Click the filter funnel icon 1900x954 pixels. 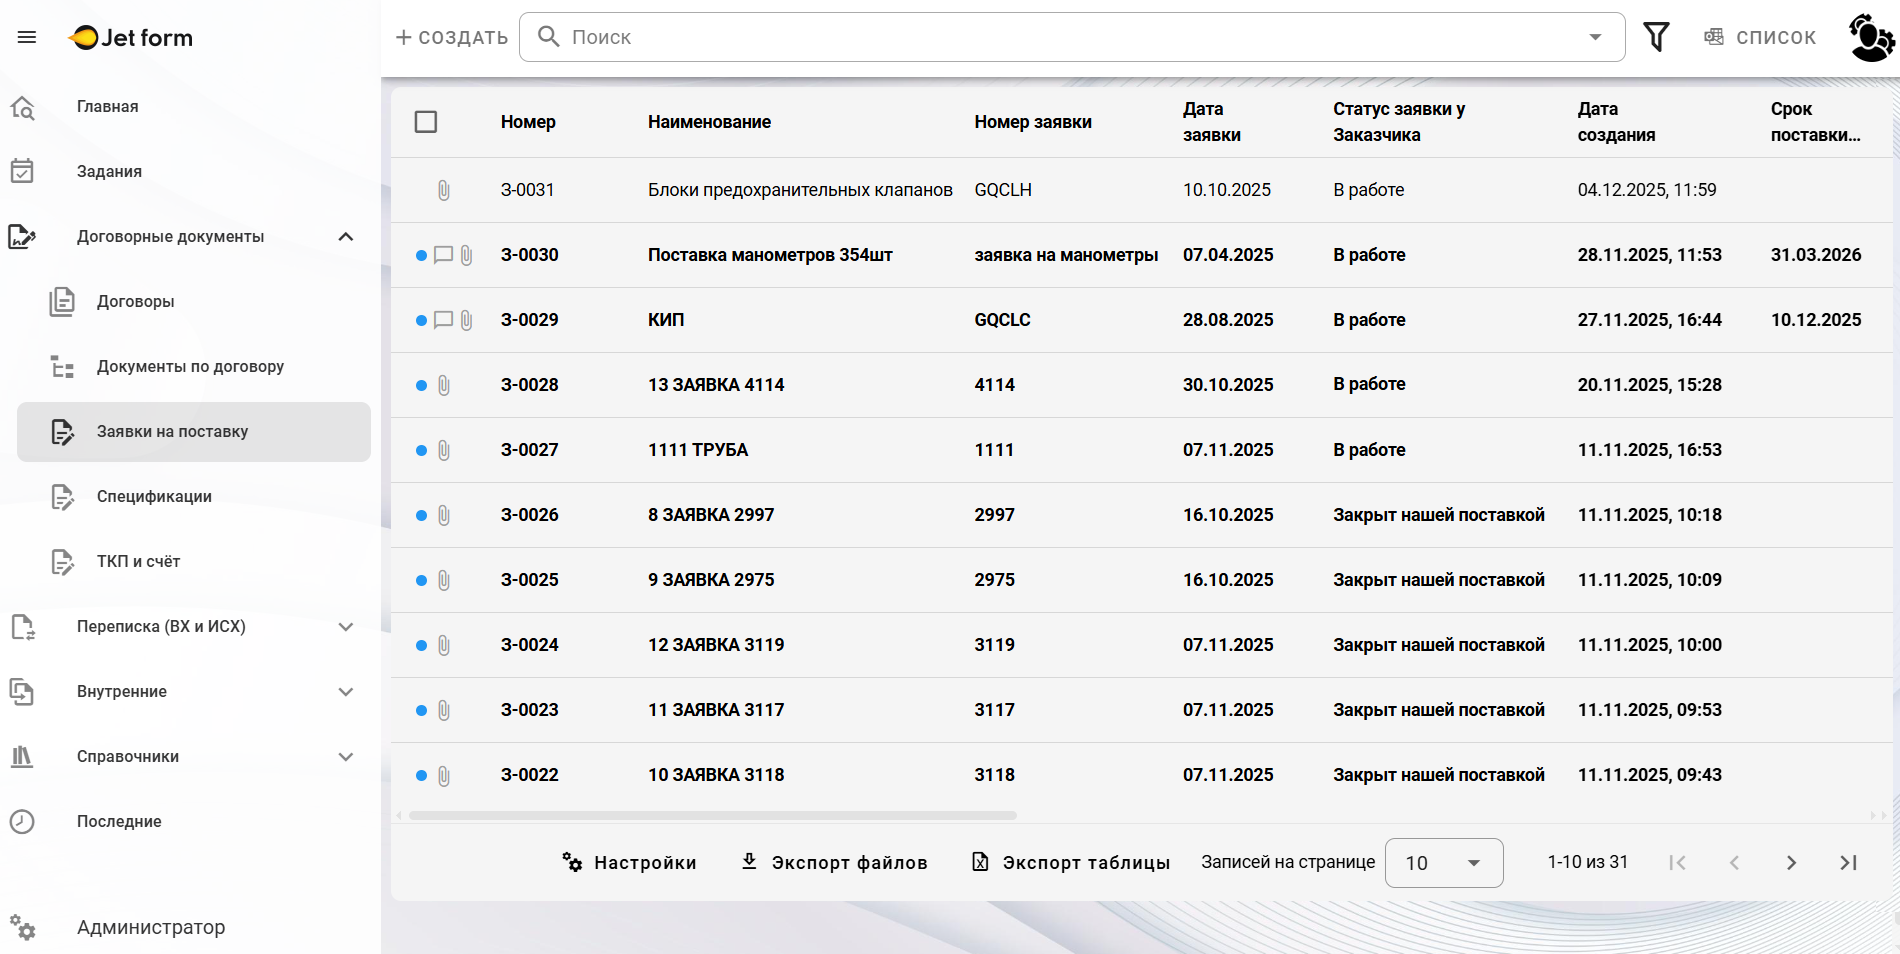[x=1656, y=37]
